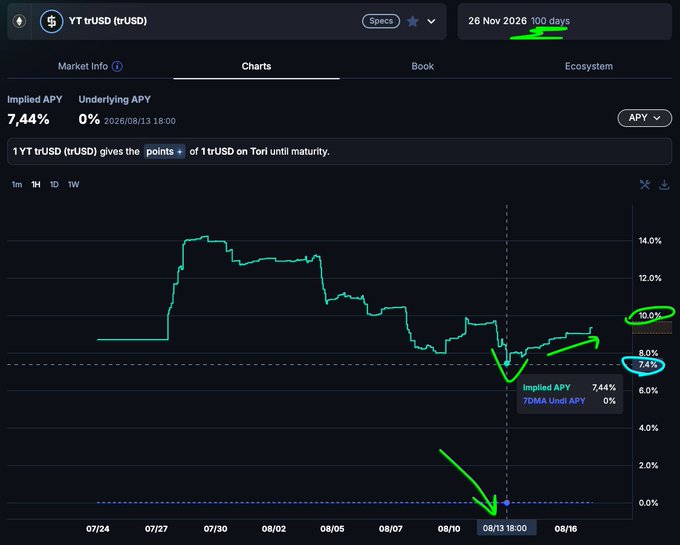Open the Book tab
This screenshot has height=545, width=680.
coord(422,66)
